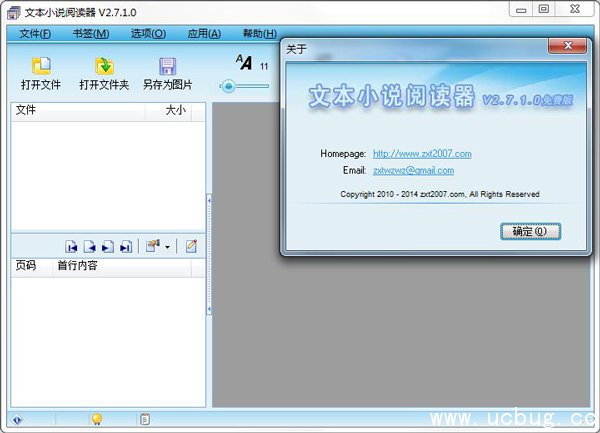Open the 书签(M) bookmarks menu
The height and width of the screenshot is (433, 600).
90,33
